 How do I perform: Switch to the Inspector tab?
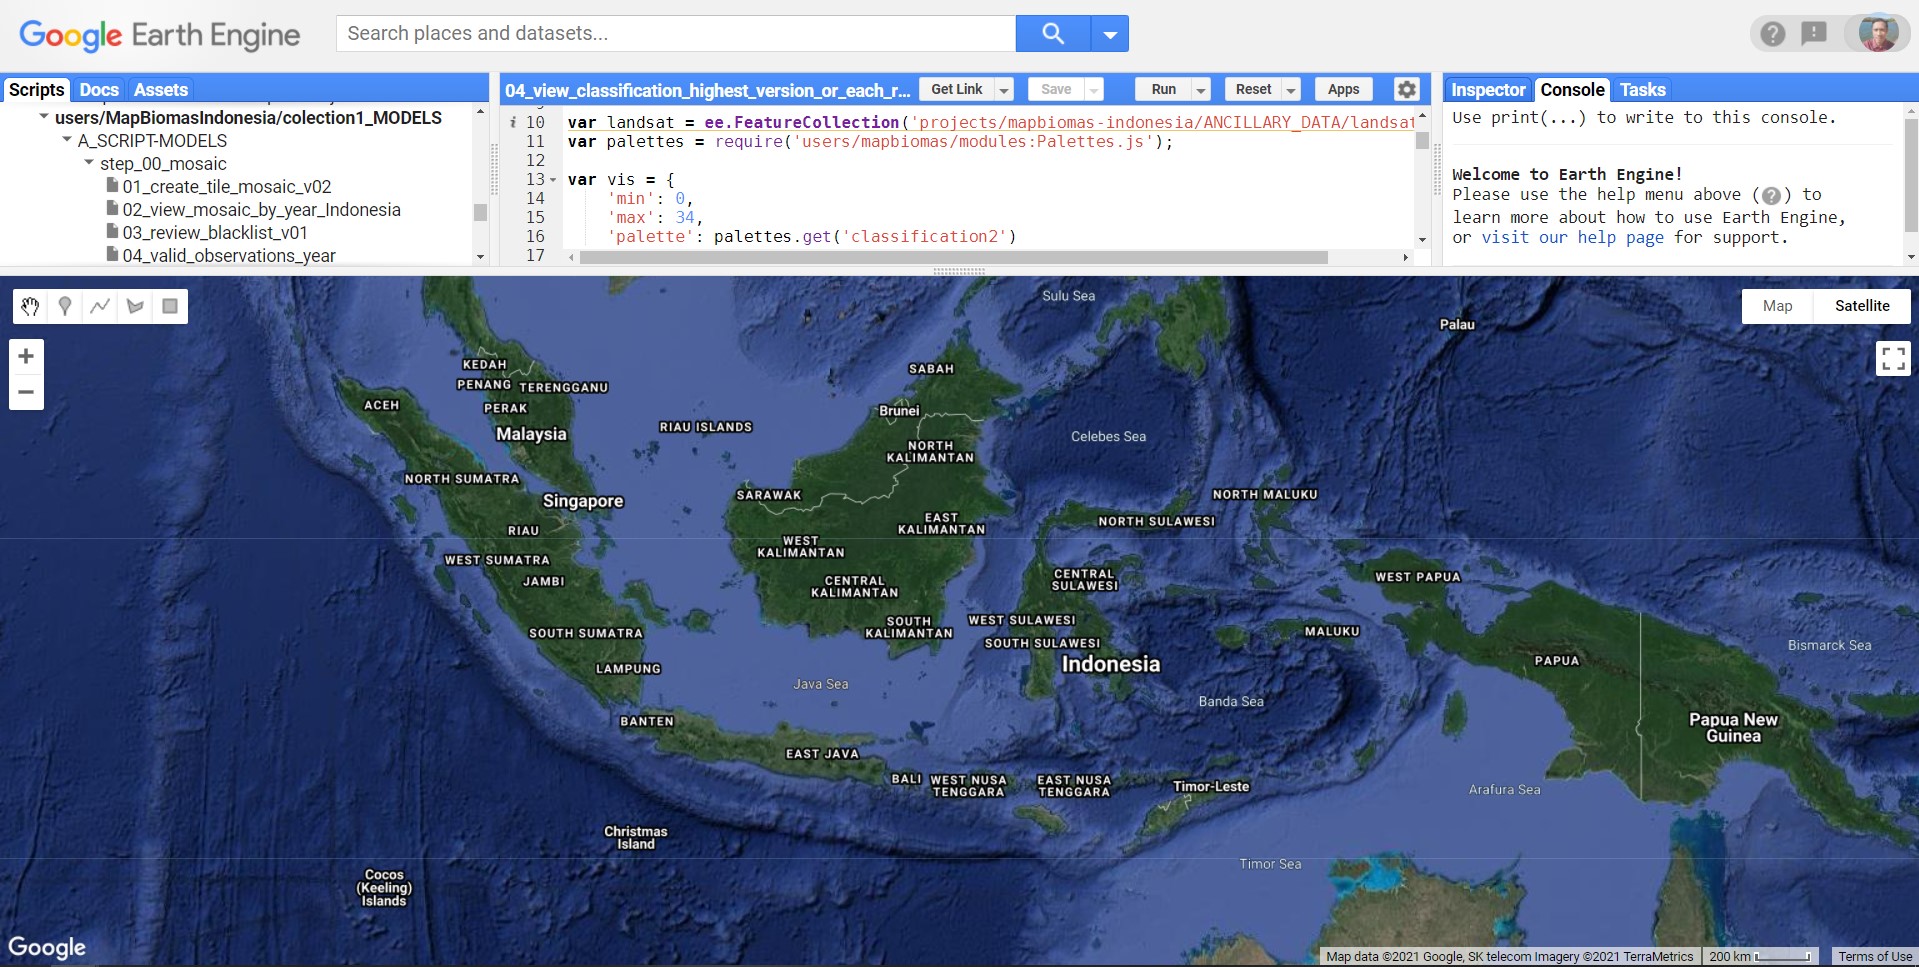click(1487, 90)
